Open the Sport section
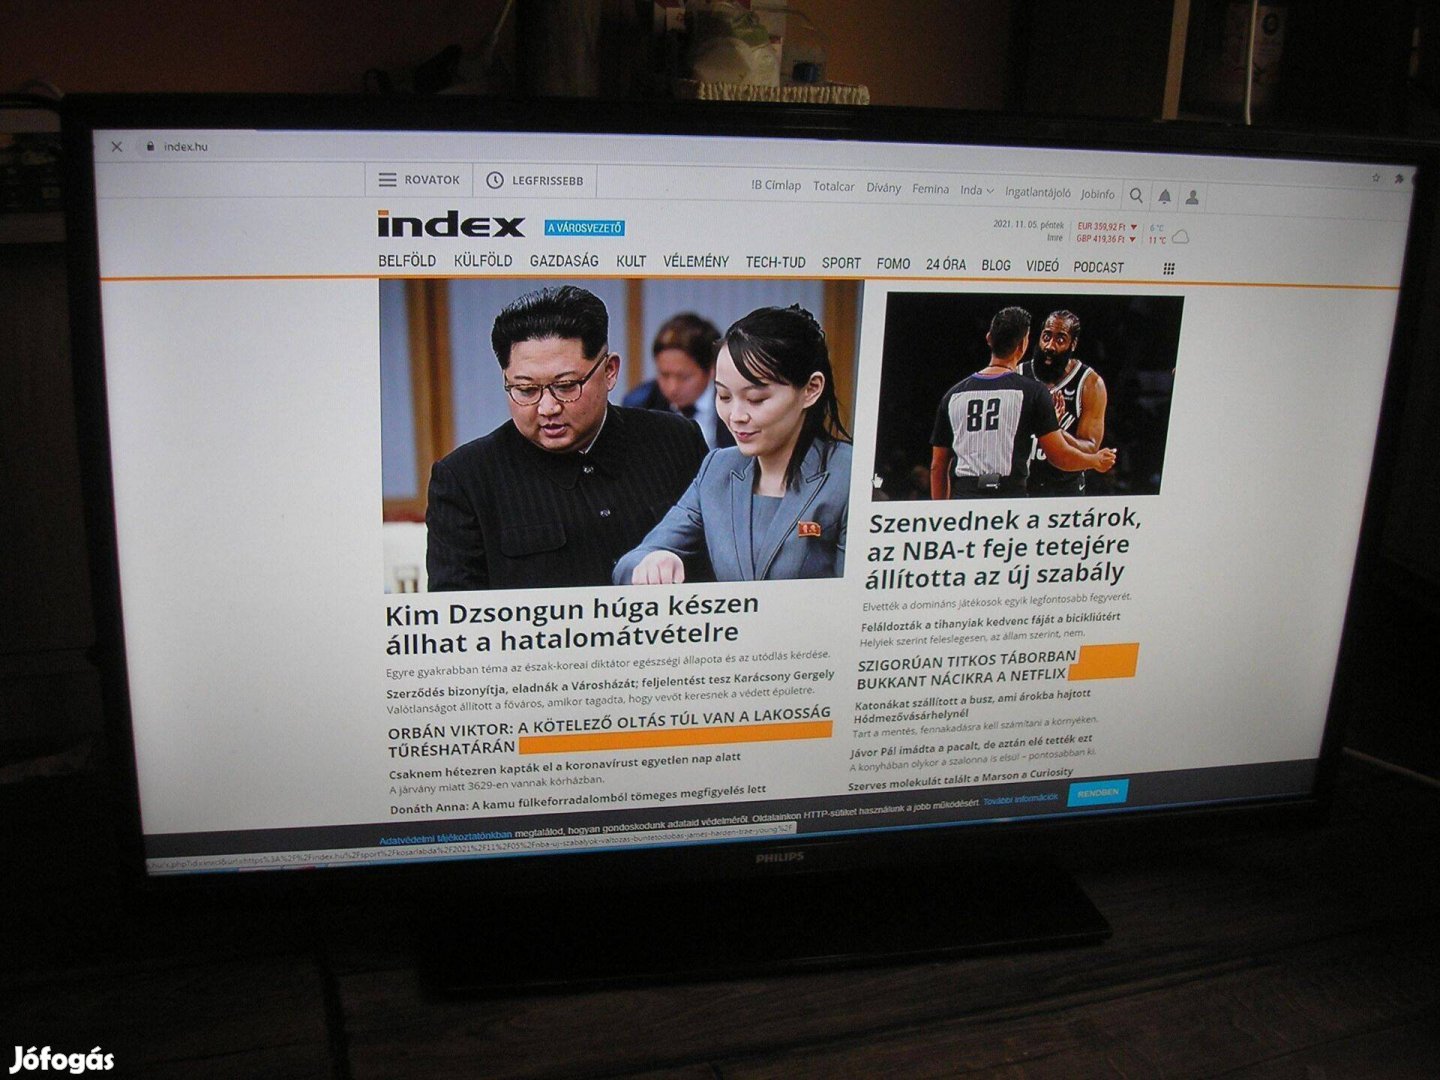 (841, 263)
